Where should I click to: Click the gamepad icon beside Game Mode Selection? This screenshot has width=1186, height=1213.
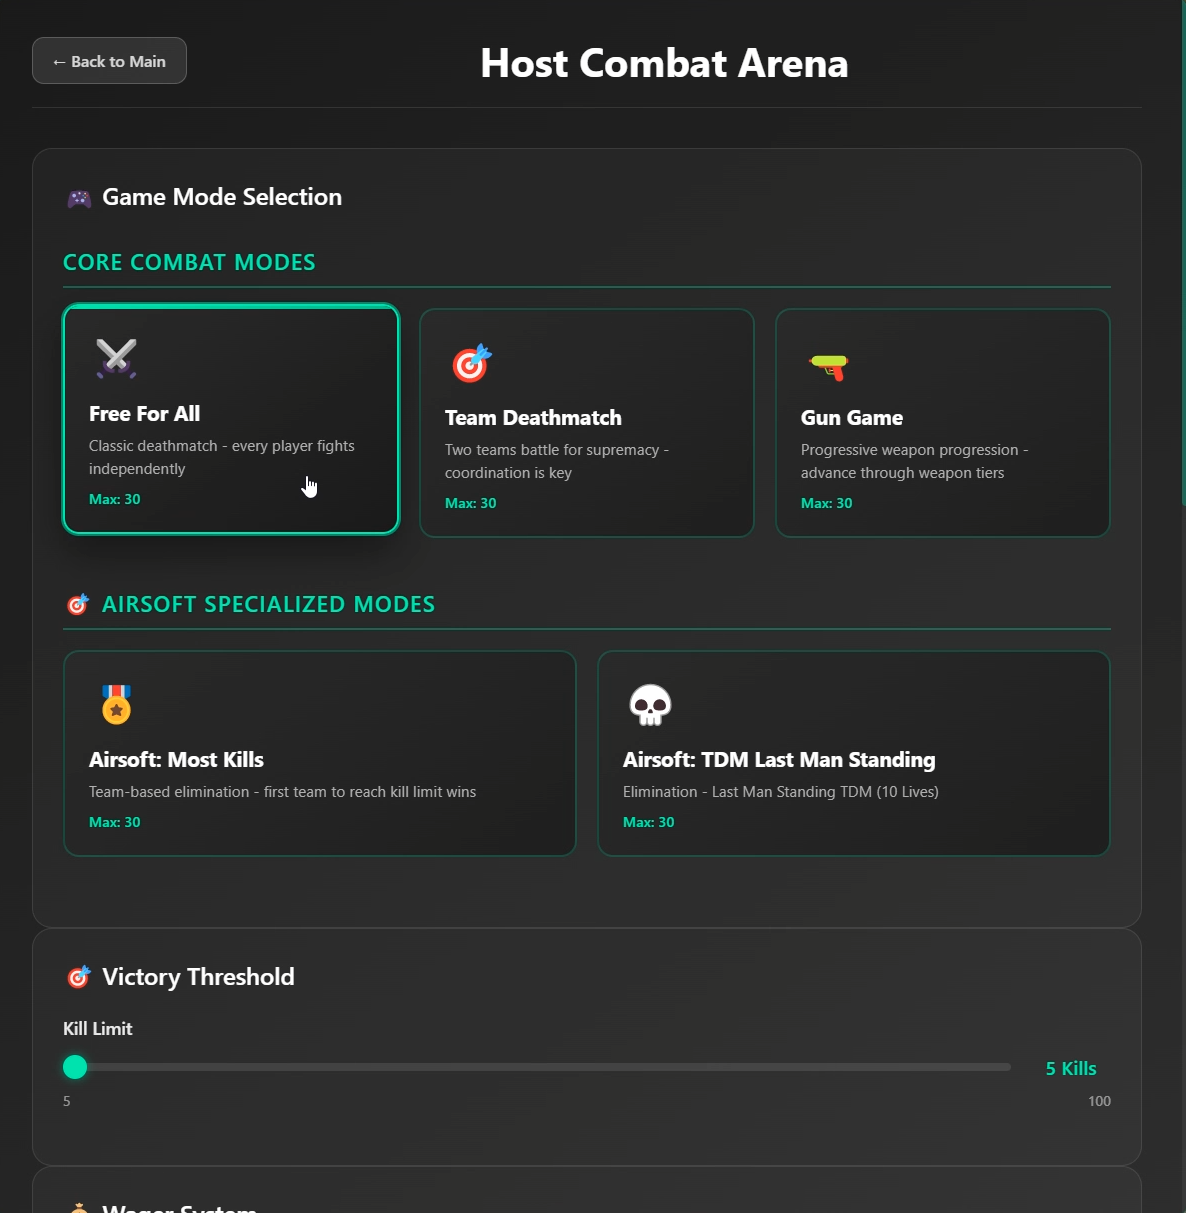79,198
